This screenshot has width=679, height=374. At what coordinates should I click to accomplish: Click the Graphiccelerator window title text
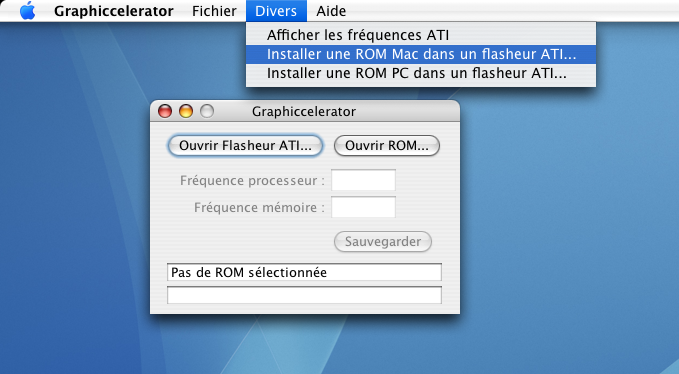[304, 112]
